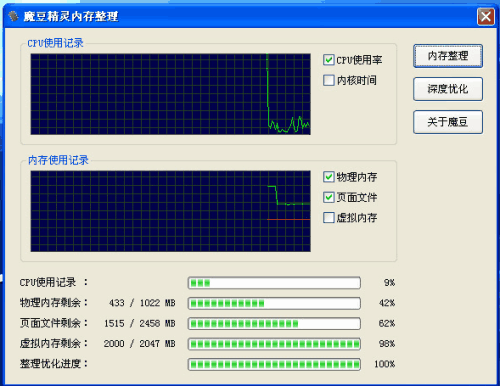This screenshot has width=500, height=386.
Task: Start 深度优化 deep optimization
Action: [448, 89]
